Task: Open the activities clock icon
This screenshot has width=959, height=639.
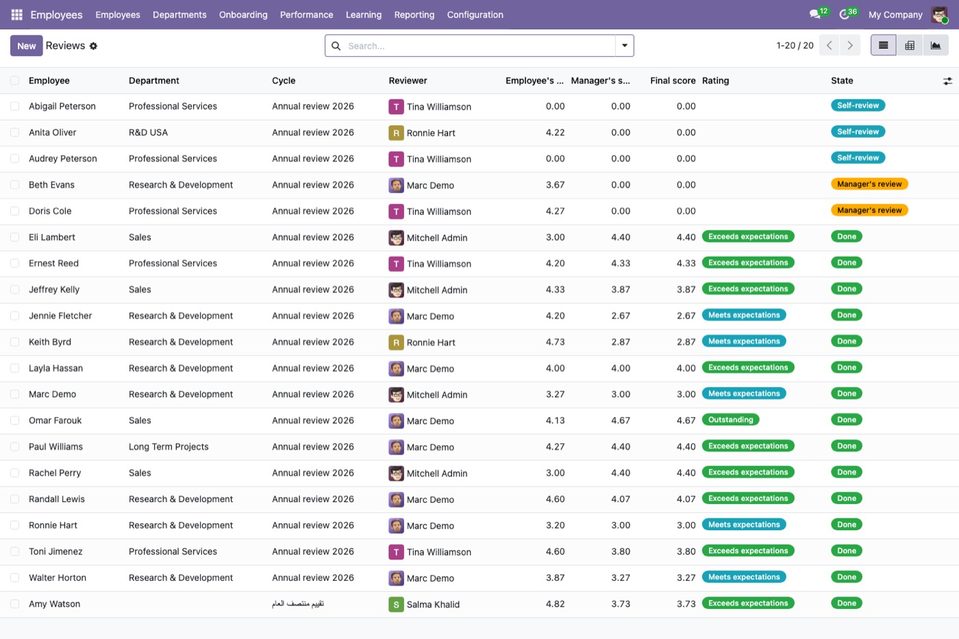Action: click(844, 14)
